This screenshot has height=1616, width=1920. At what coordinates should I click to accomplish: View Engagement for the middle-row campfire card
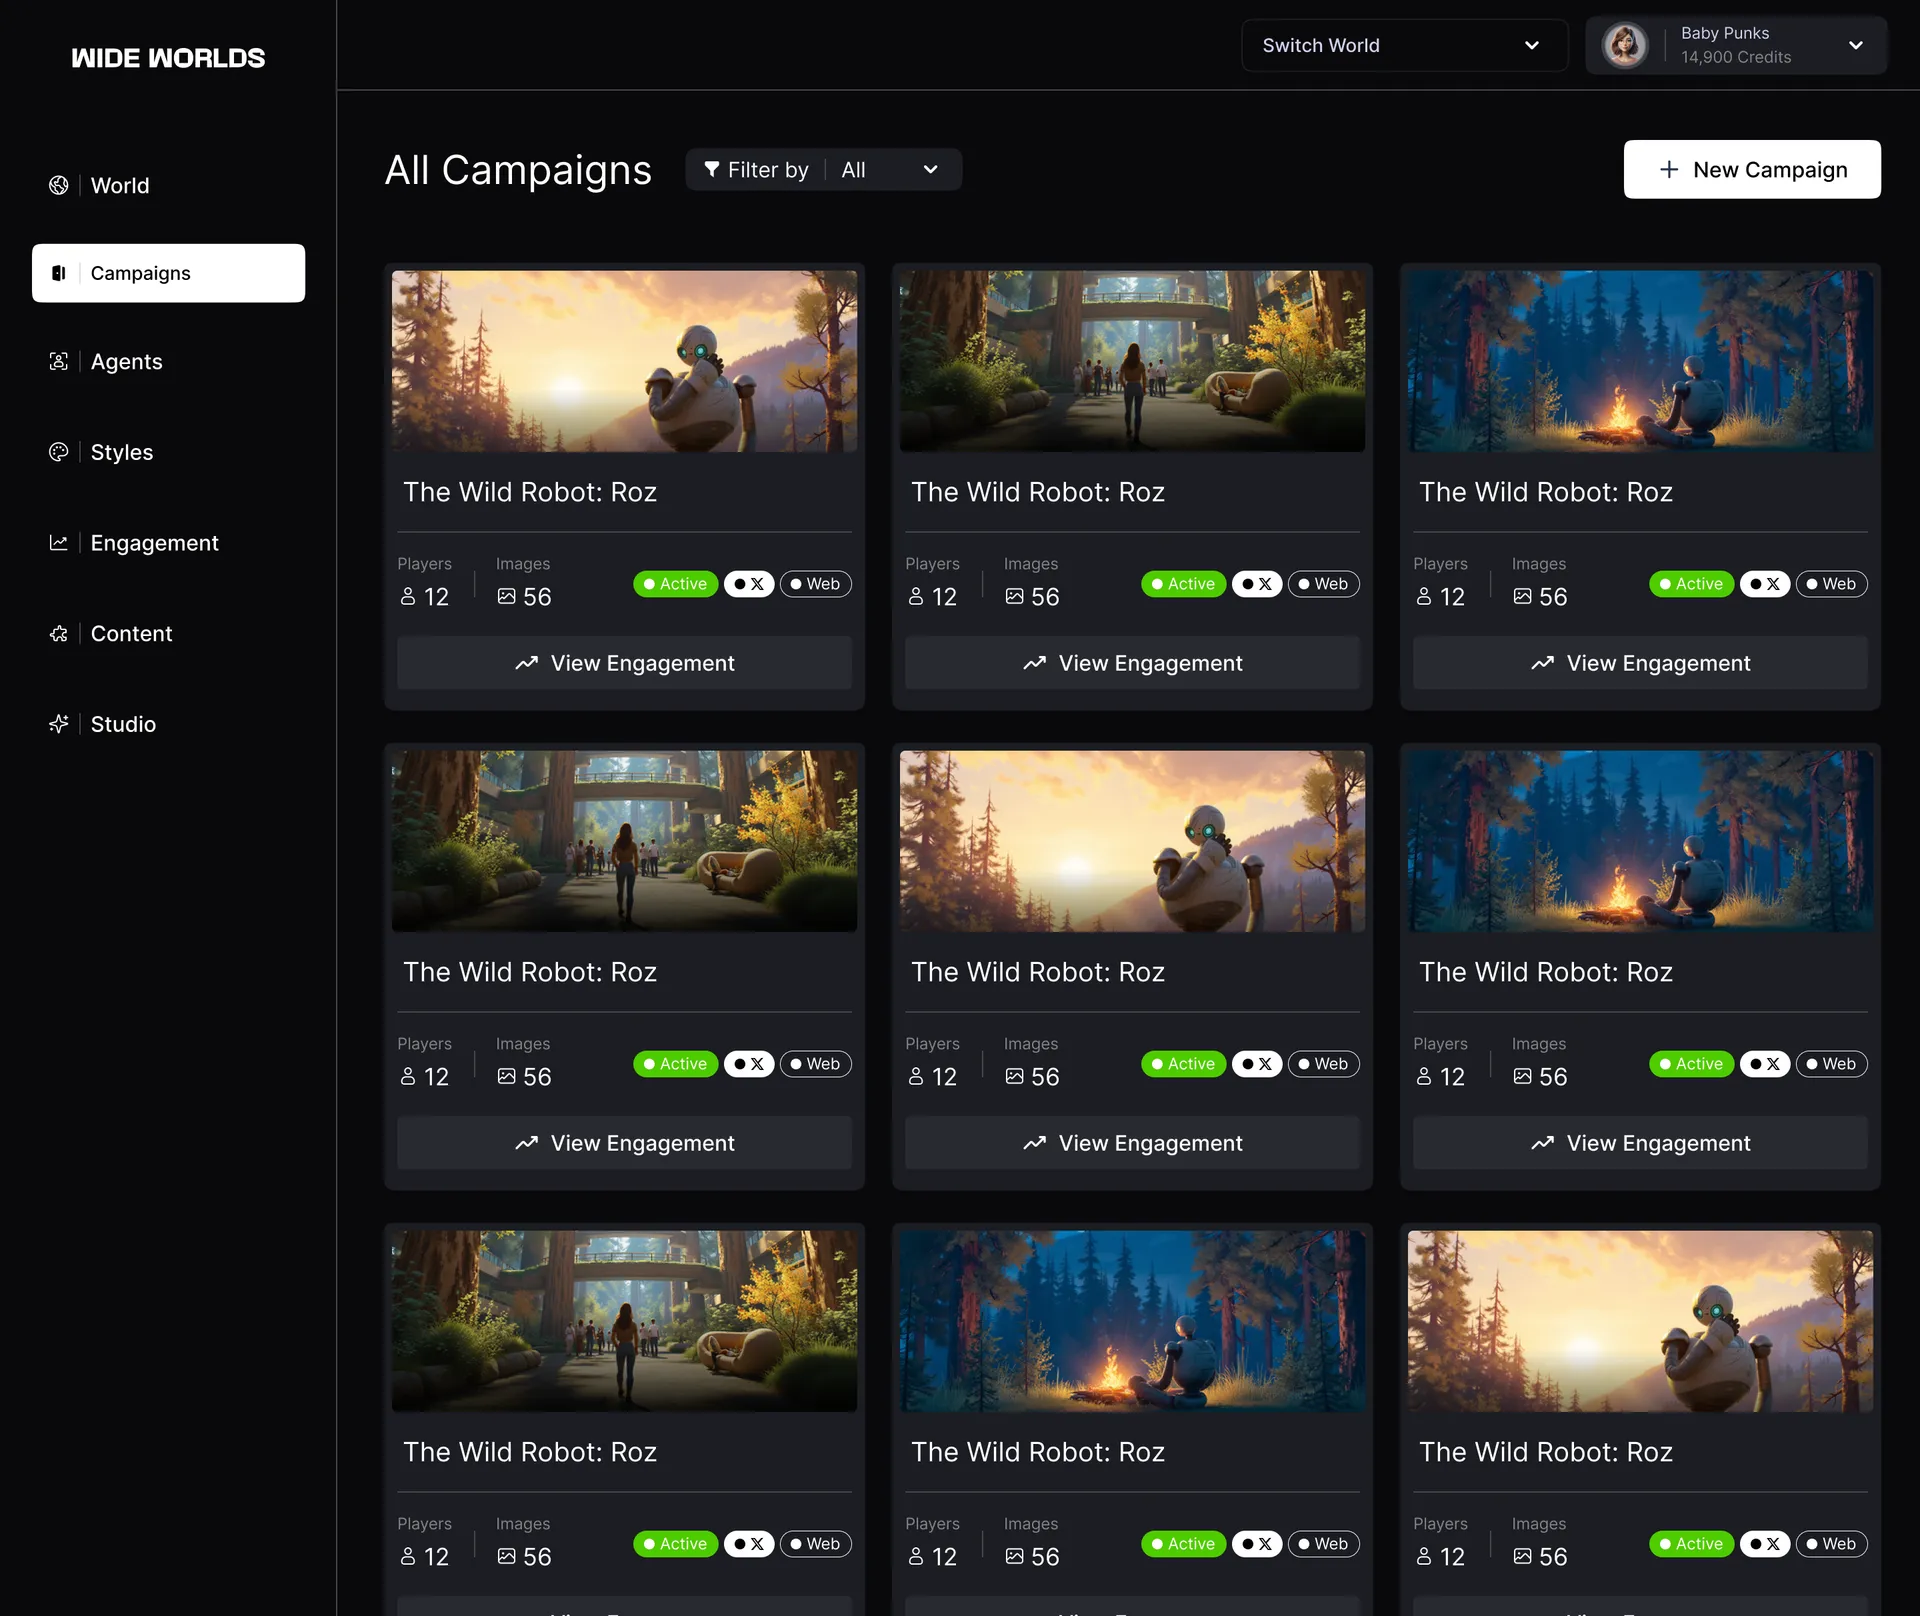[x=1640, y=1143]
